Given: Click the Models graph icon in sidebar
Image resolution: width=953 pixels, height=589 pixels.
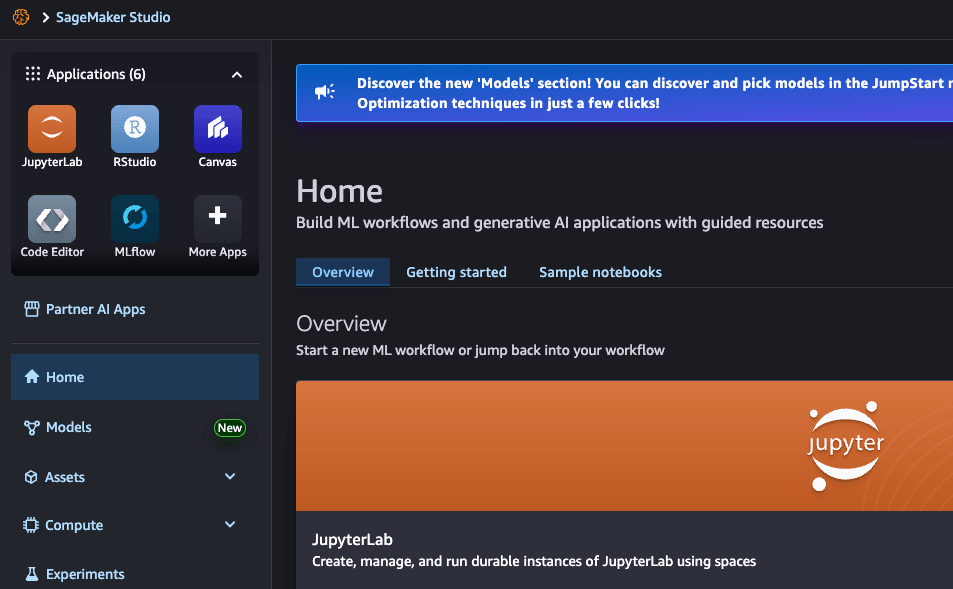Looking at the screenshot, I should pyautogui.click(x=32, y=427).
